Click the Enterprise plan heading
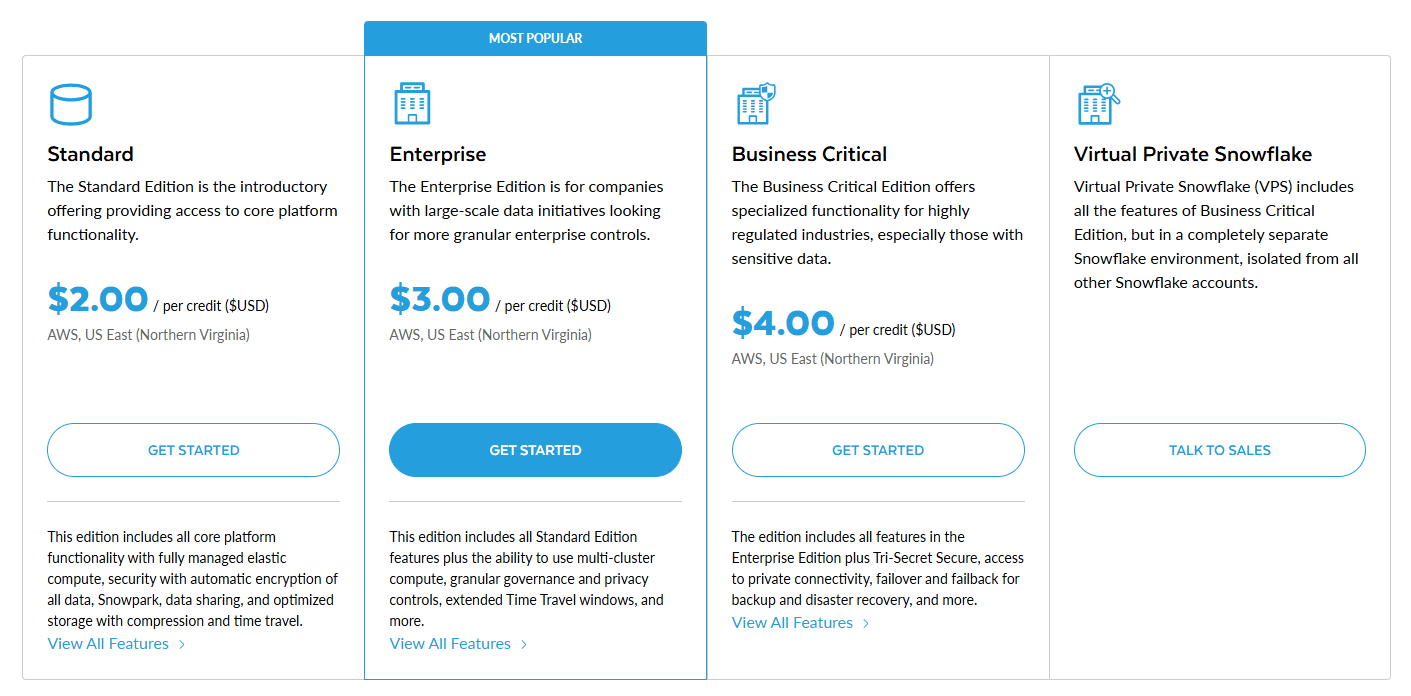Image resolution: width=1411 pixels, height=696 pixels. [x=438, y=154]
